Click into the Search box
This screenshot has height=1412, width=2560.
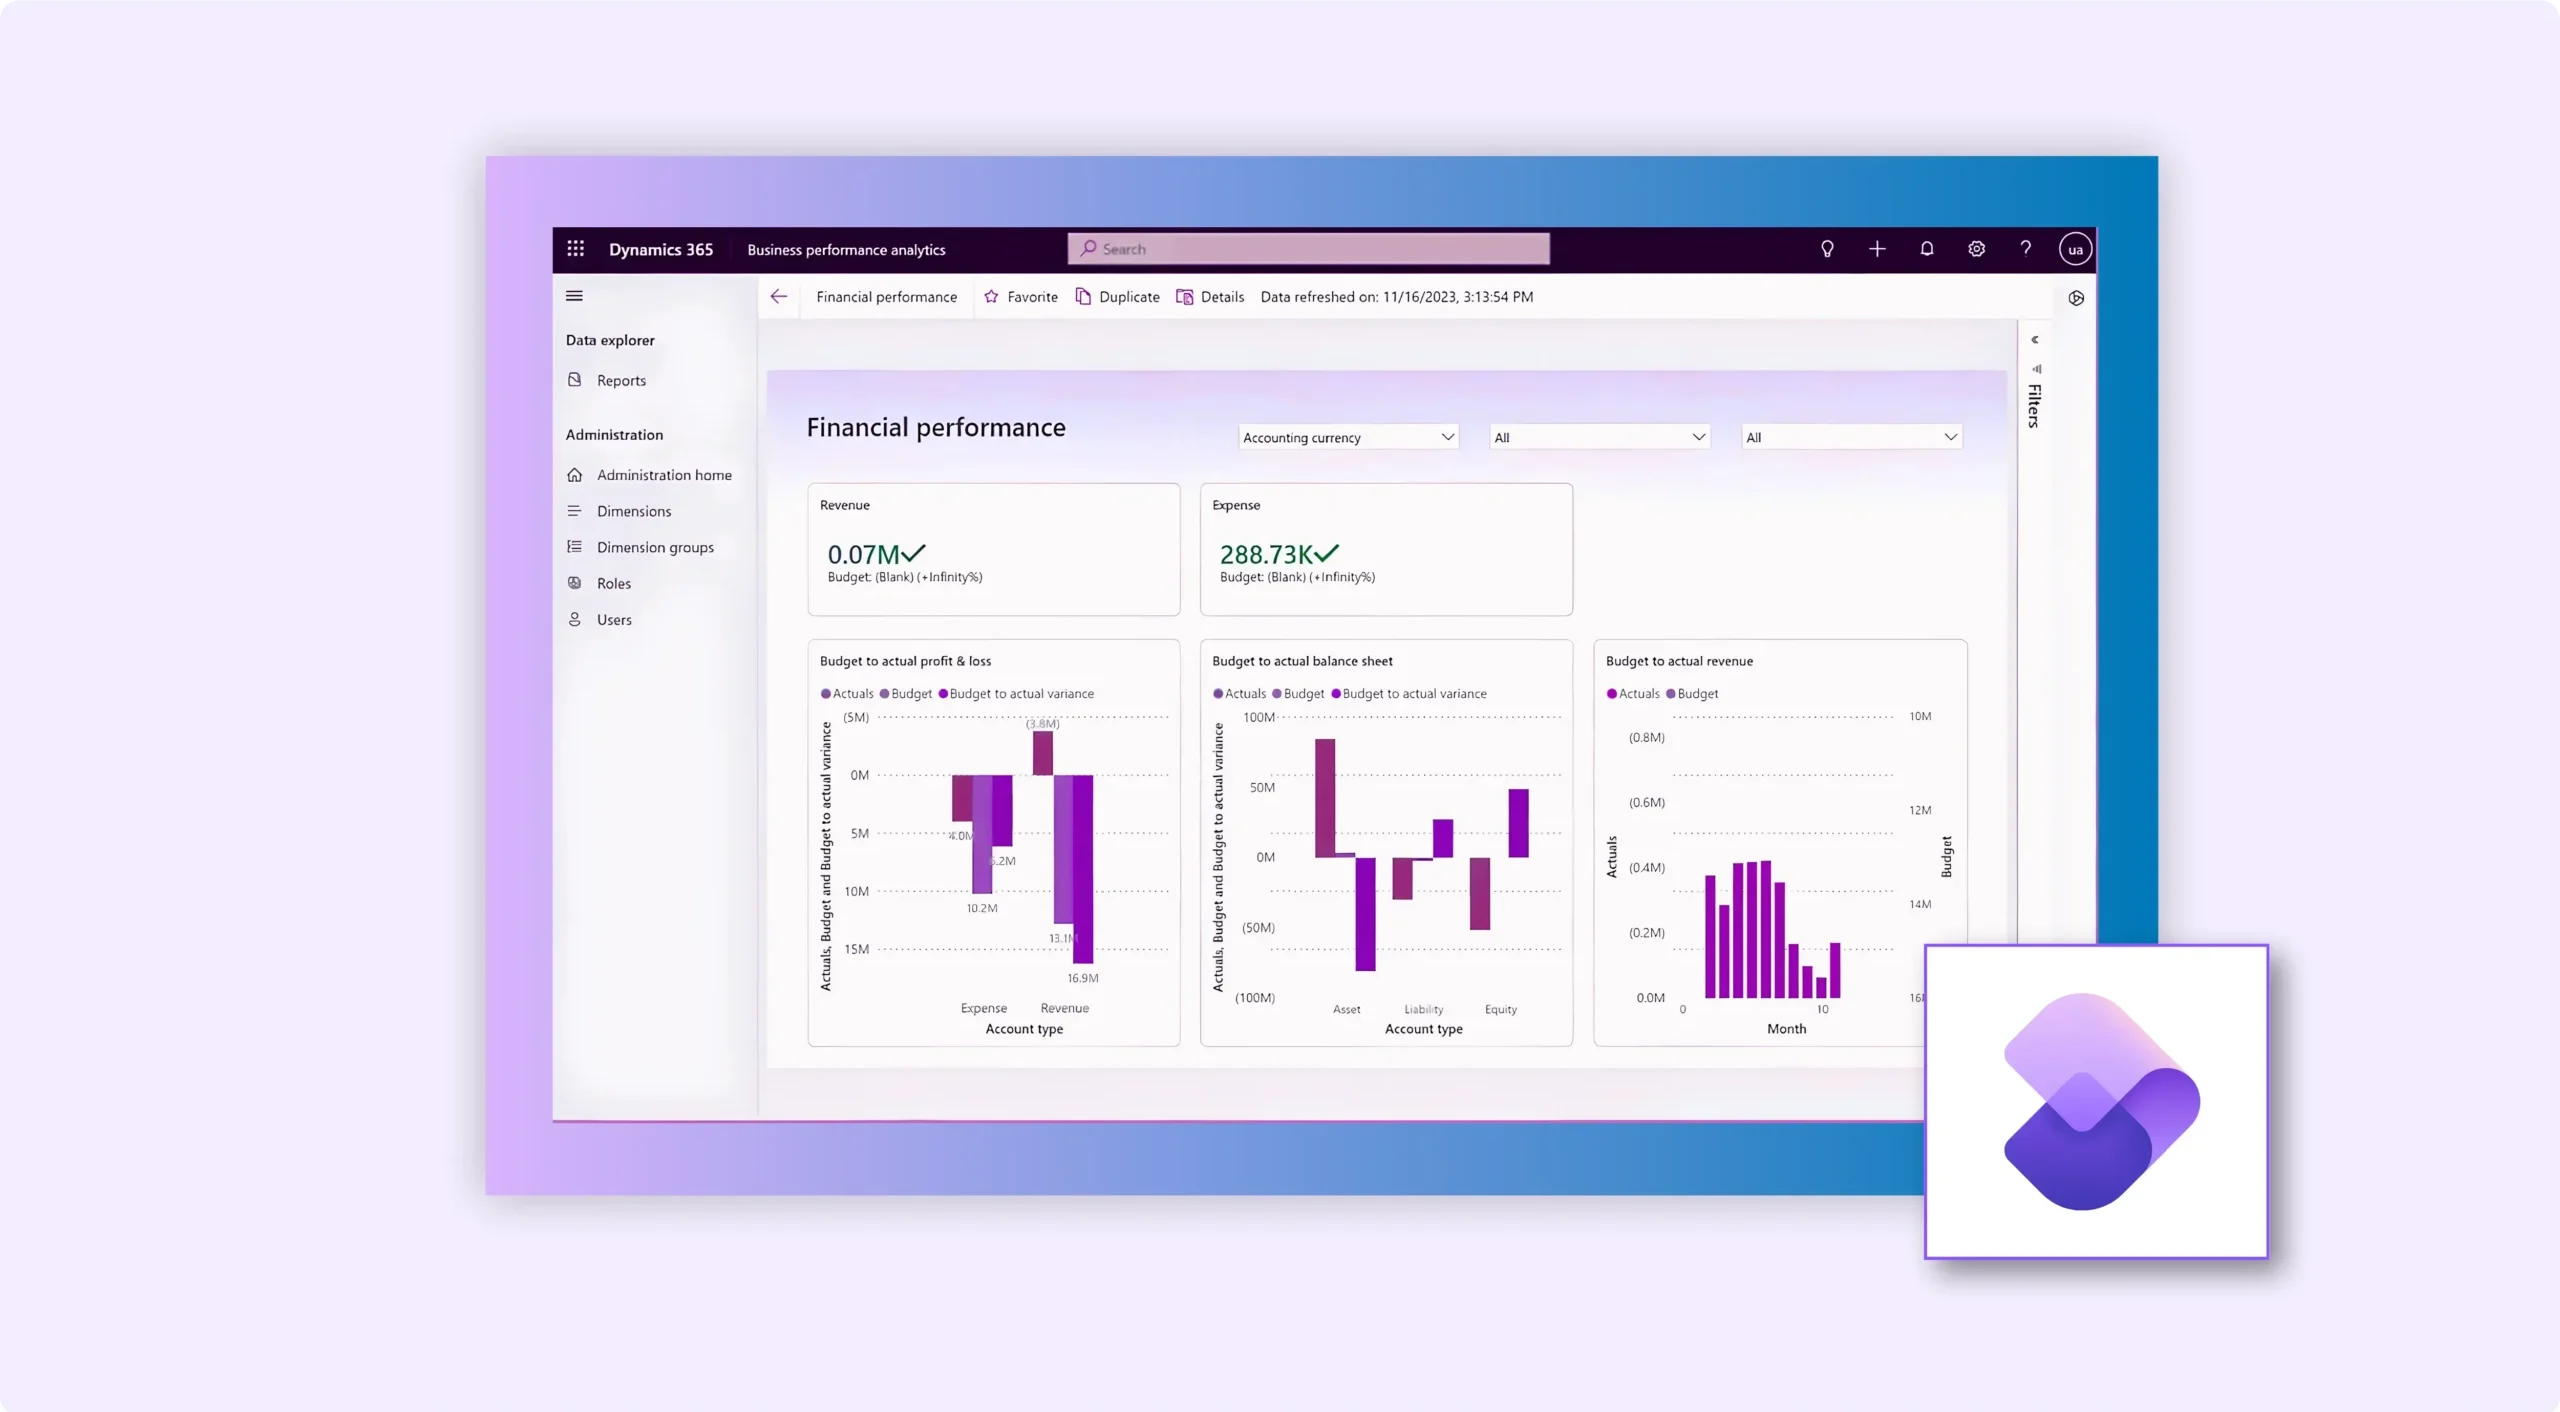(1309, 249)
